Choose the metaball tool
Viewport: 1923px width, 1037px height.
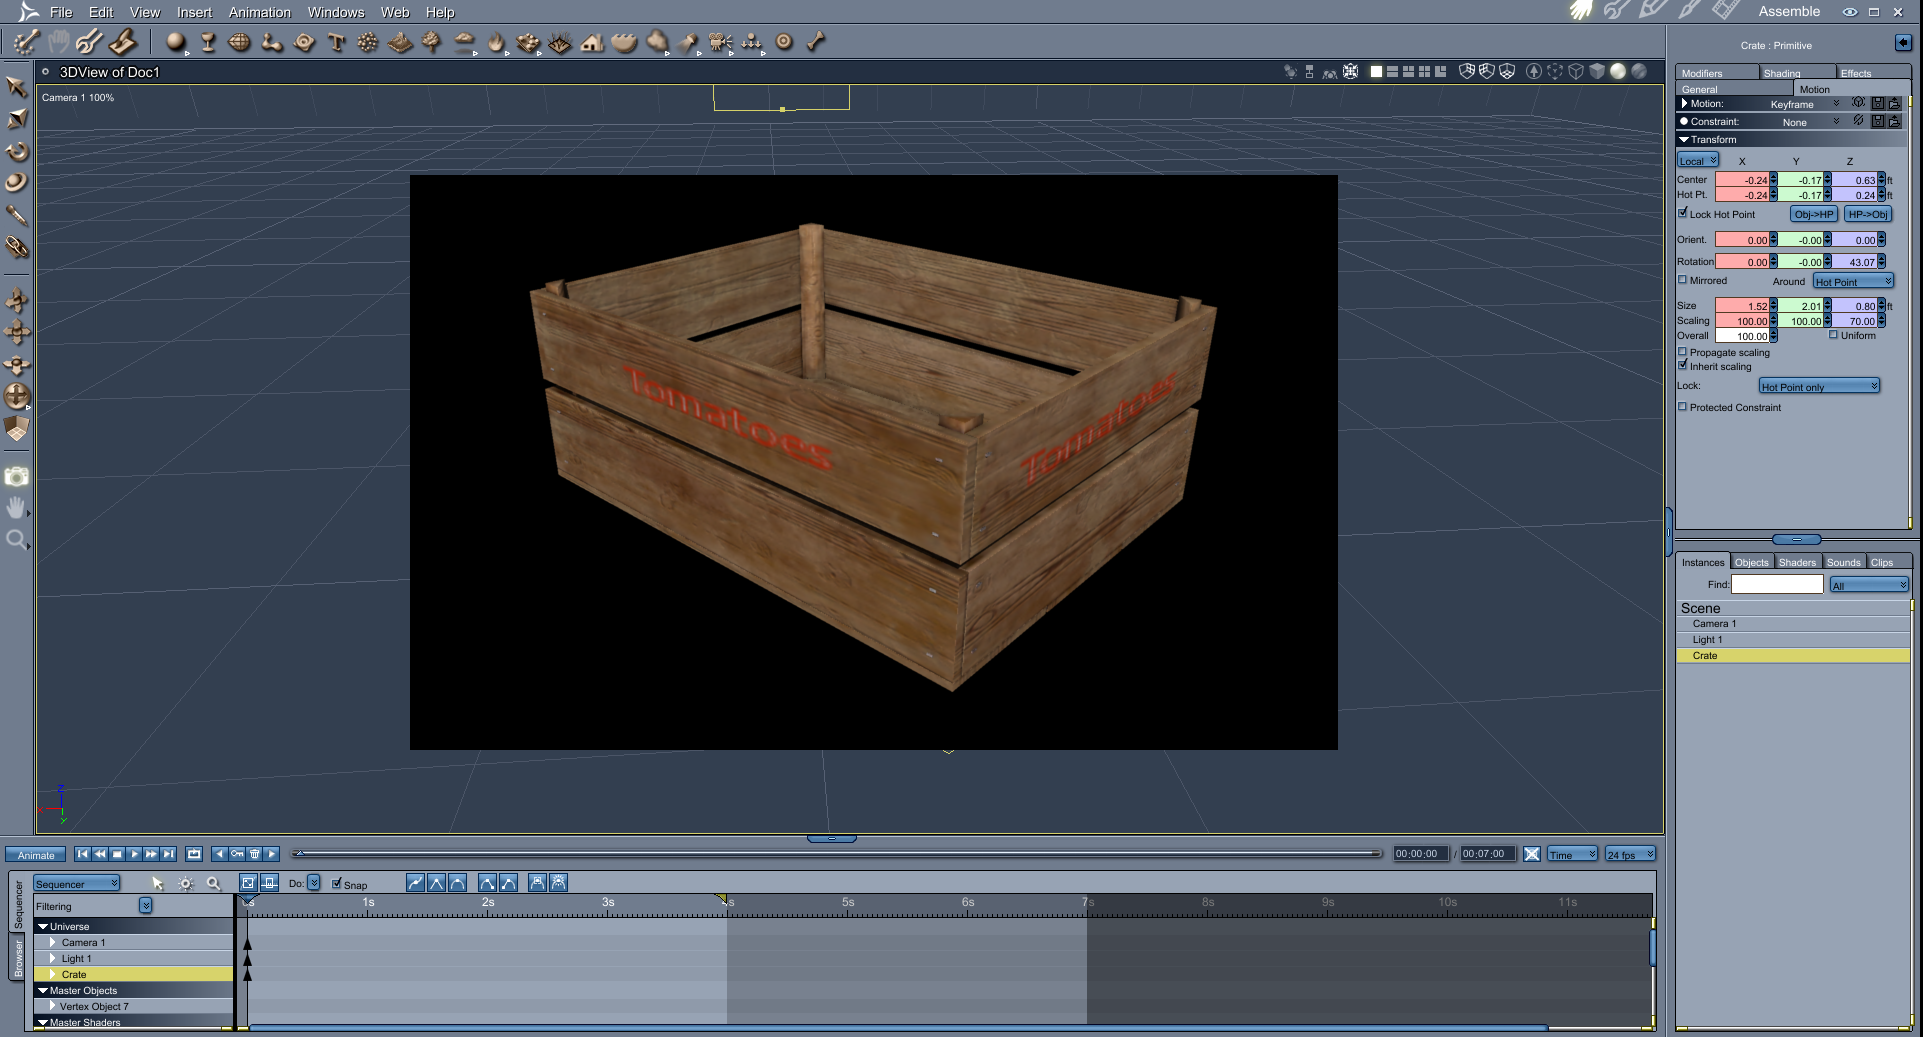pos(272,42)
